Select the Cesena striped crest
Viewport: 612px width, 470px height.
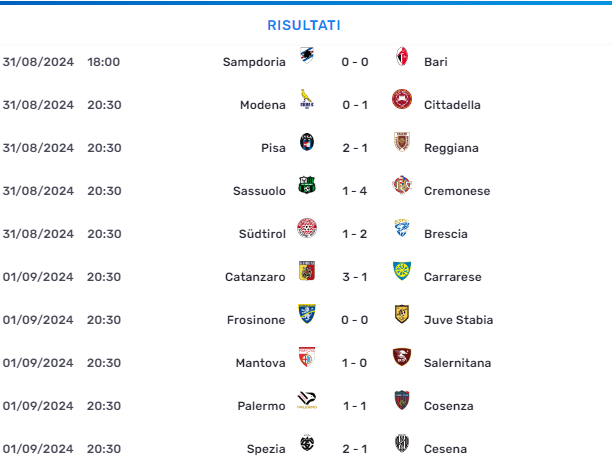pos(402,443)
